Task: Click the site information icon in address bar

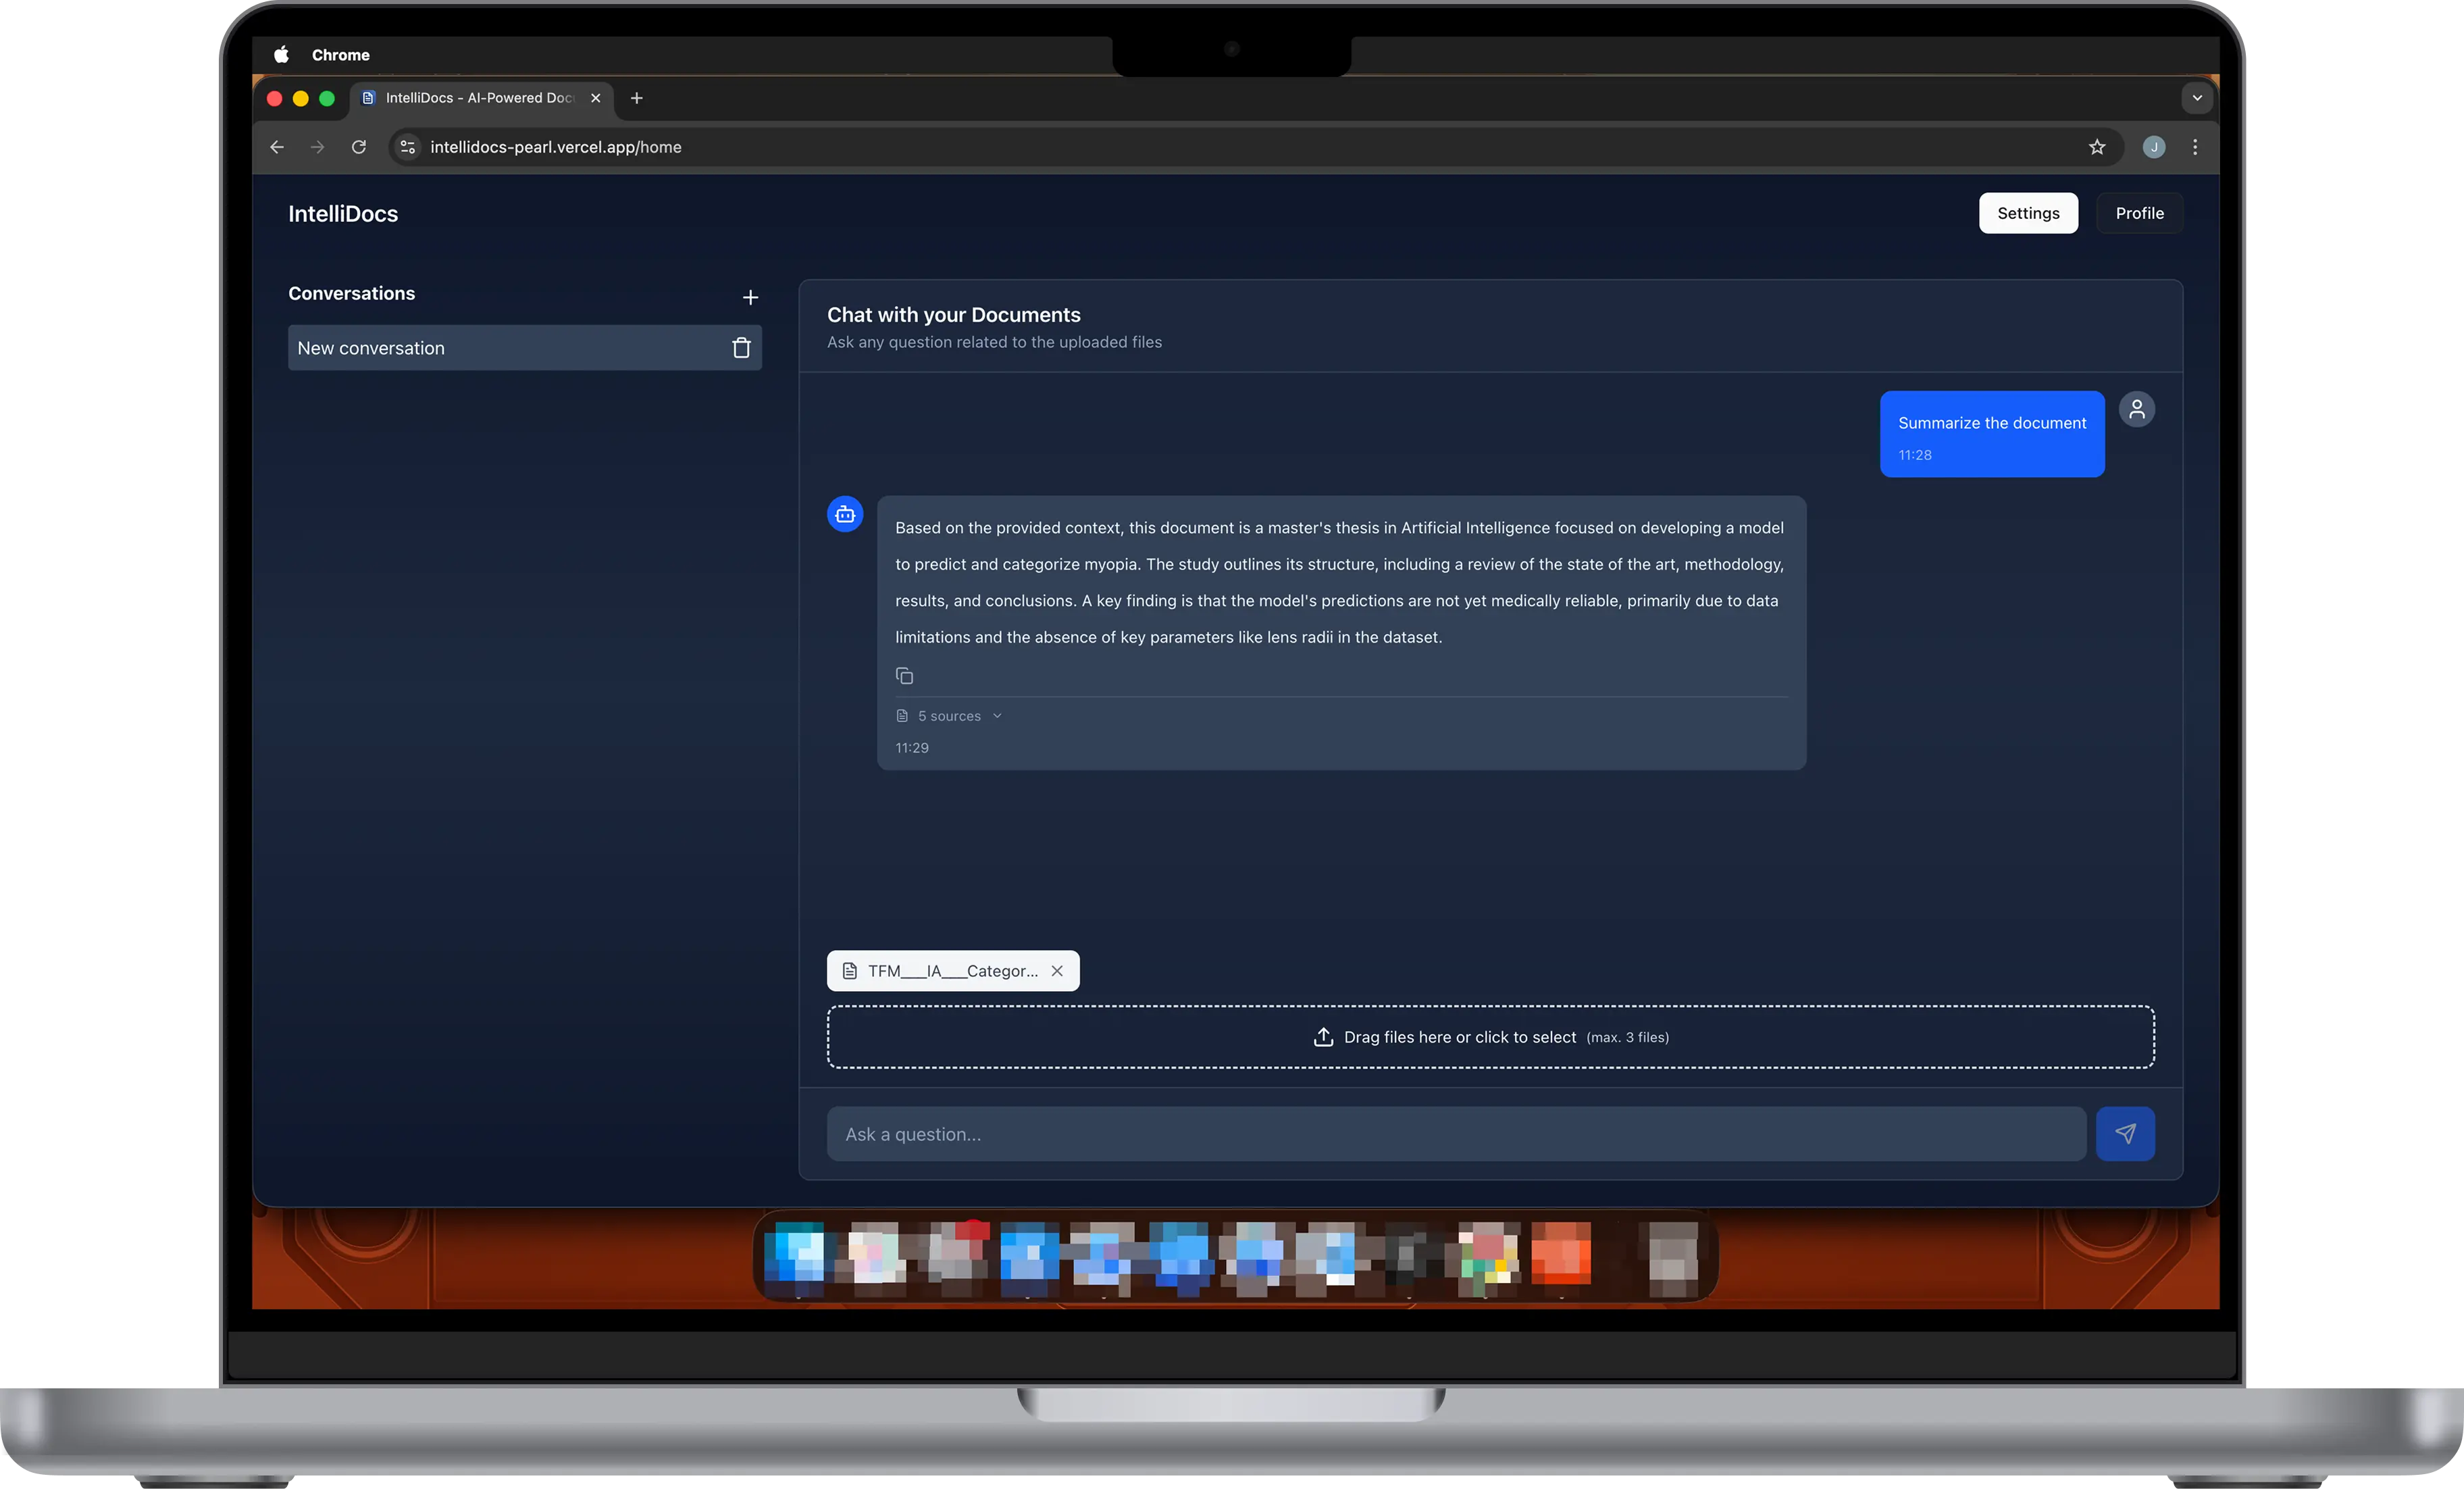Action: tap(407, 147)
